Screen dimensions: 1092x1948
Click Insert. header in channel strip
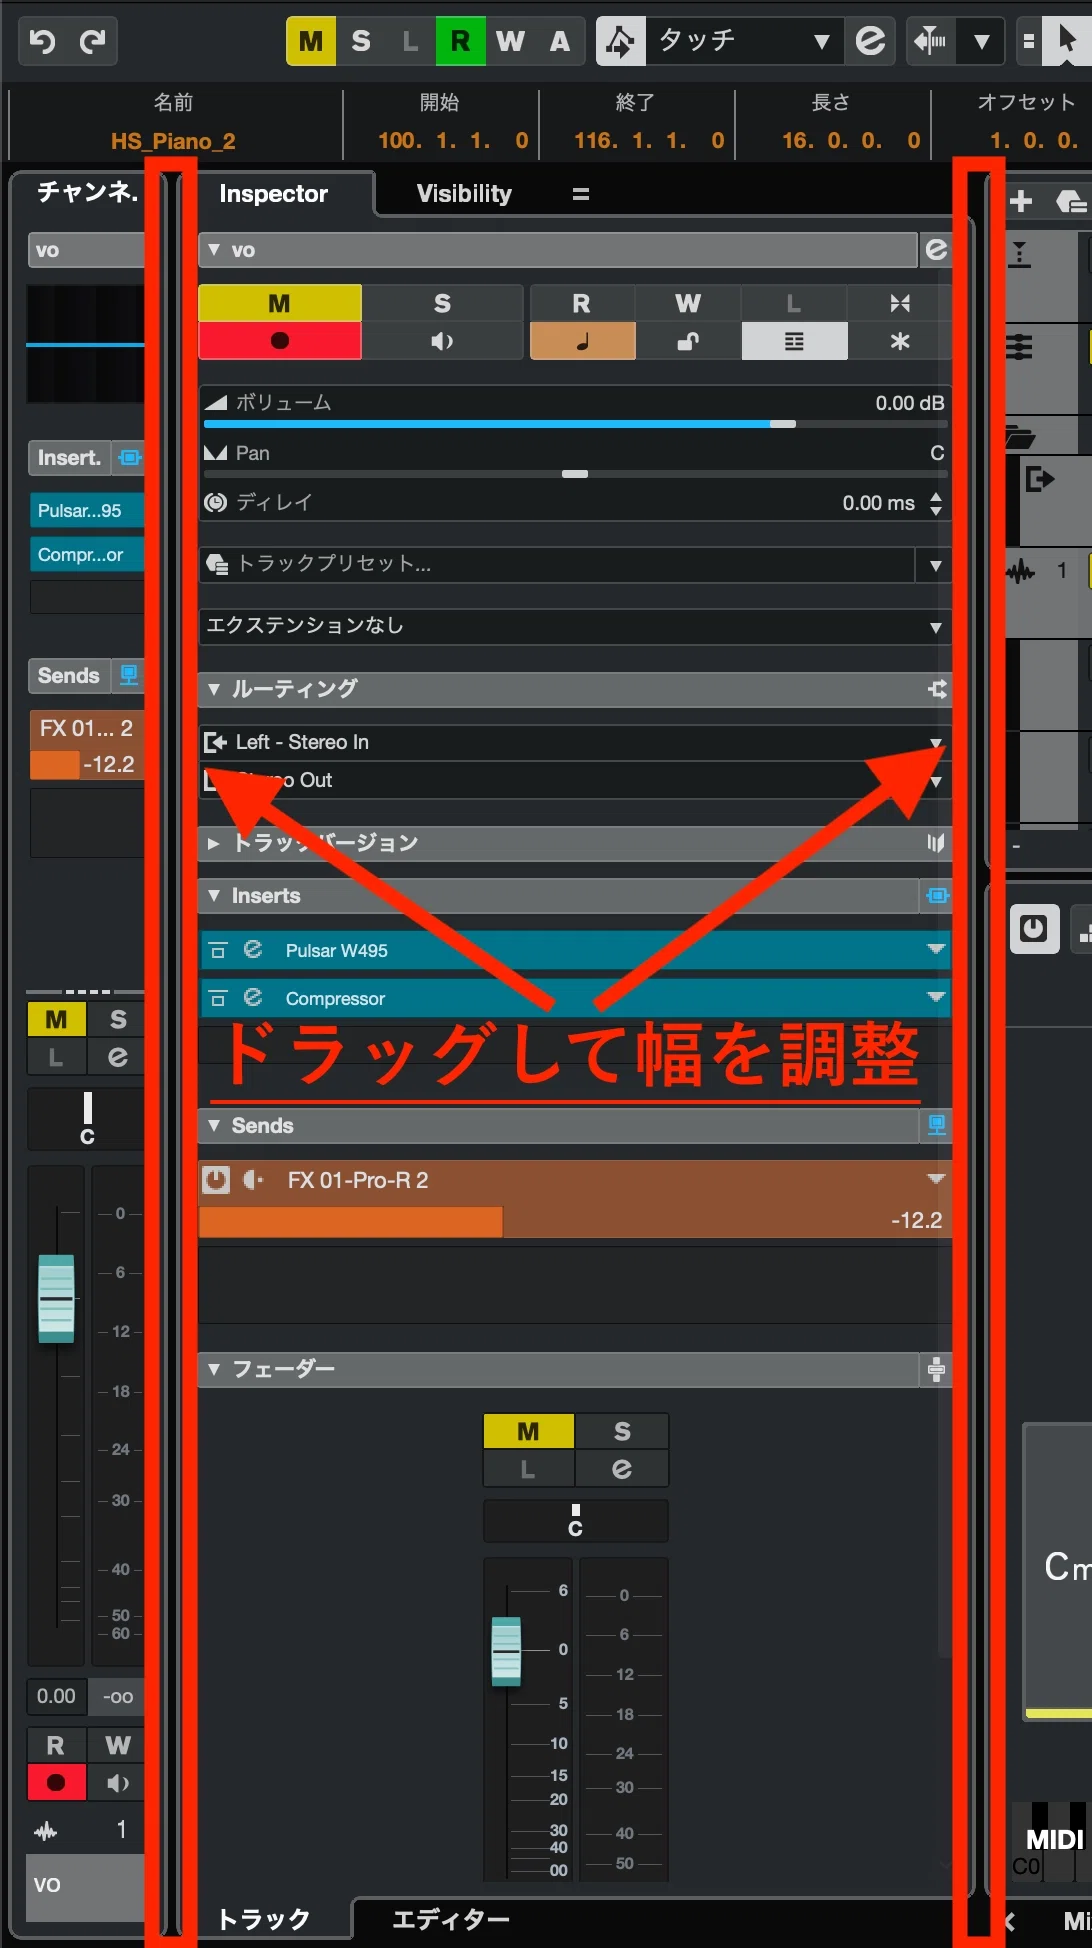(69, 458)
